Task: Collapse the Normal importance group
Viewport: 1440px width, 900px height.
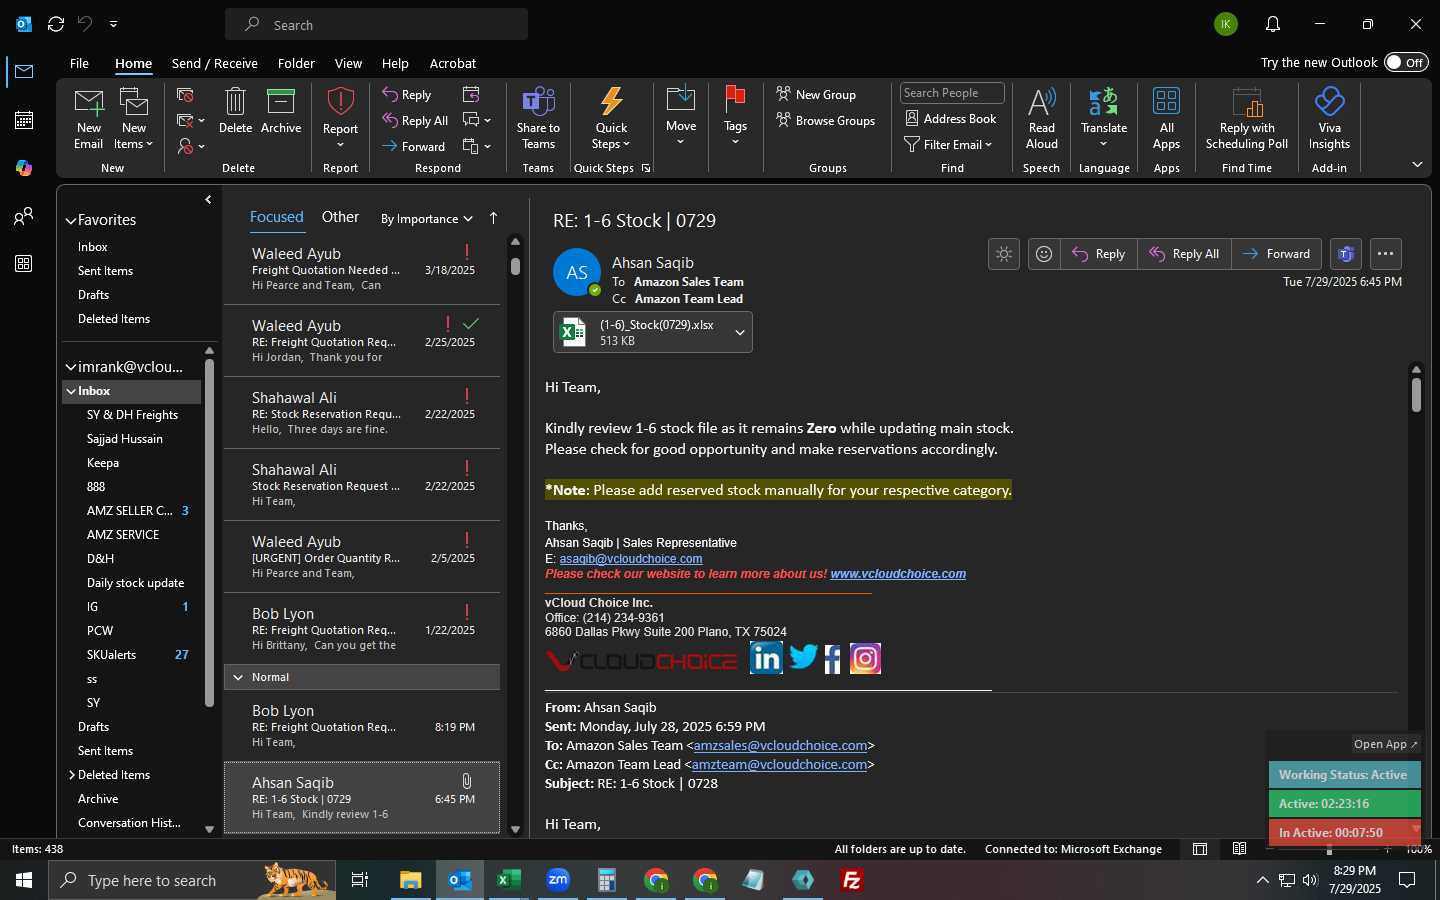Action: (238, 677)
